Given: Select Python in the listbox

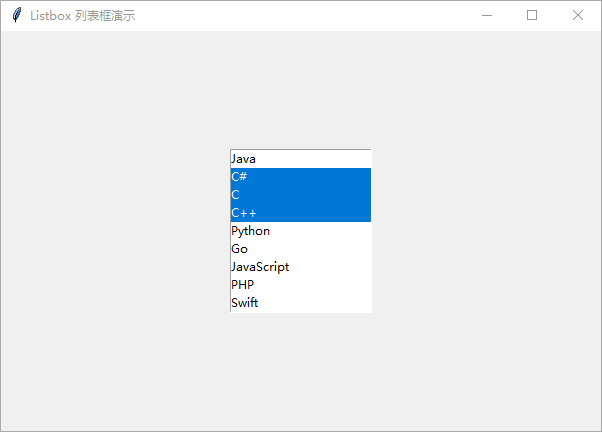Looking at the screenshot, I should pyautogui.click(x=301, y=231).
